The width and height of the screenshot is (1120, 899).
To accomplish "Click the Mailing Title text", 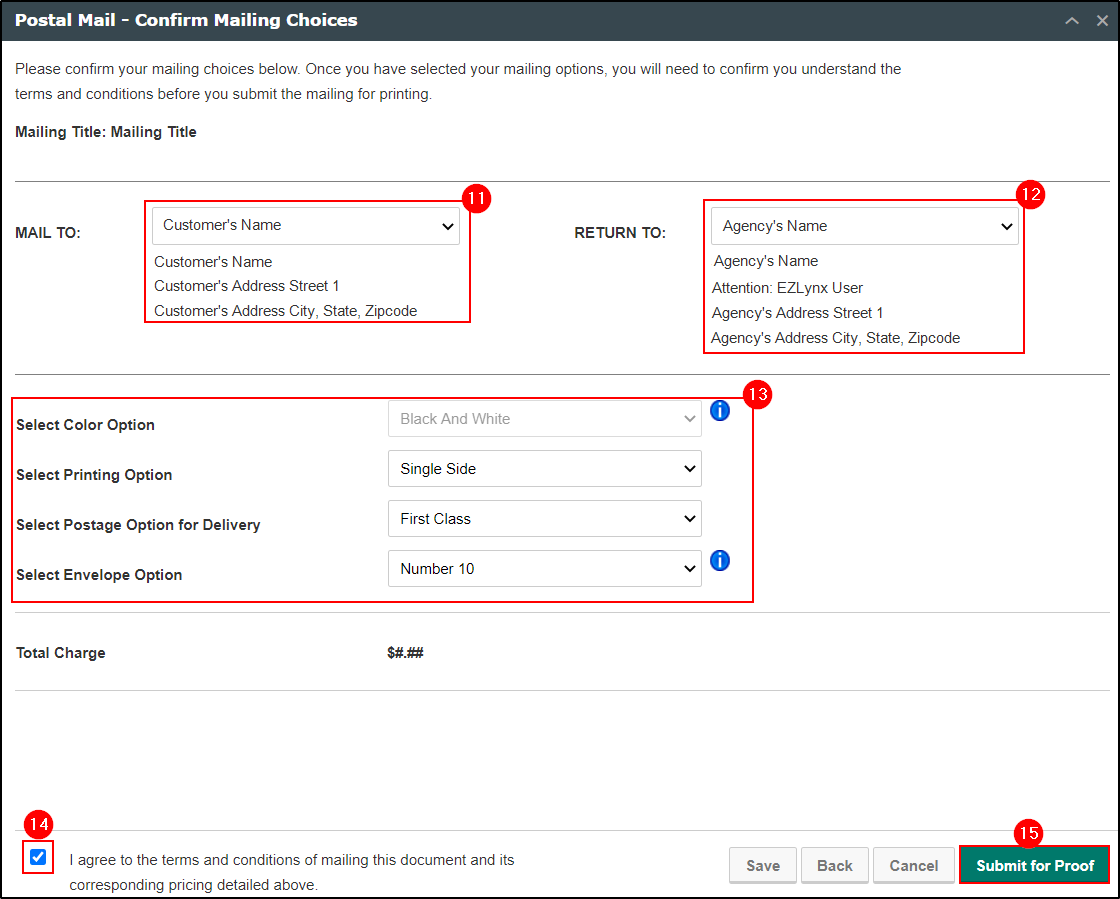I will point(106,132).
